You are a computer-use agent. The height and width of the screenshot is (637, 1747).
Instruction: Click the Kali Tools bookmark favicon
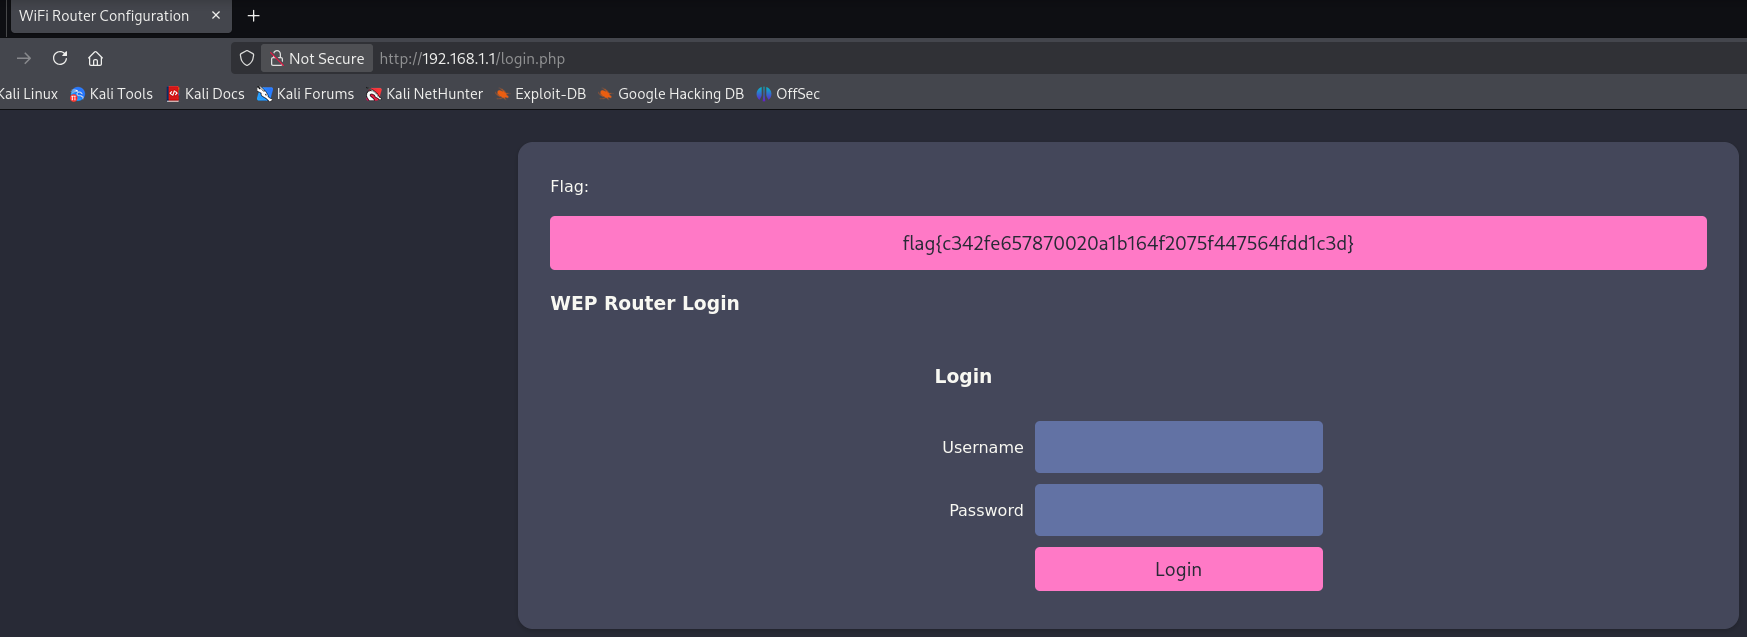[x=77, y=94]
